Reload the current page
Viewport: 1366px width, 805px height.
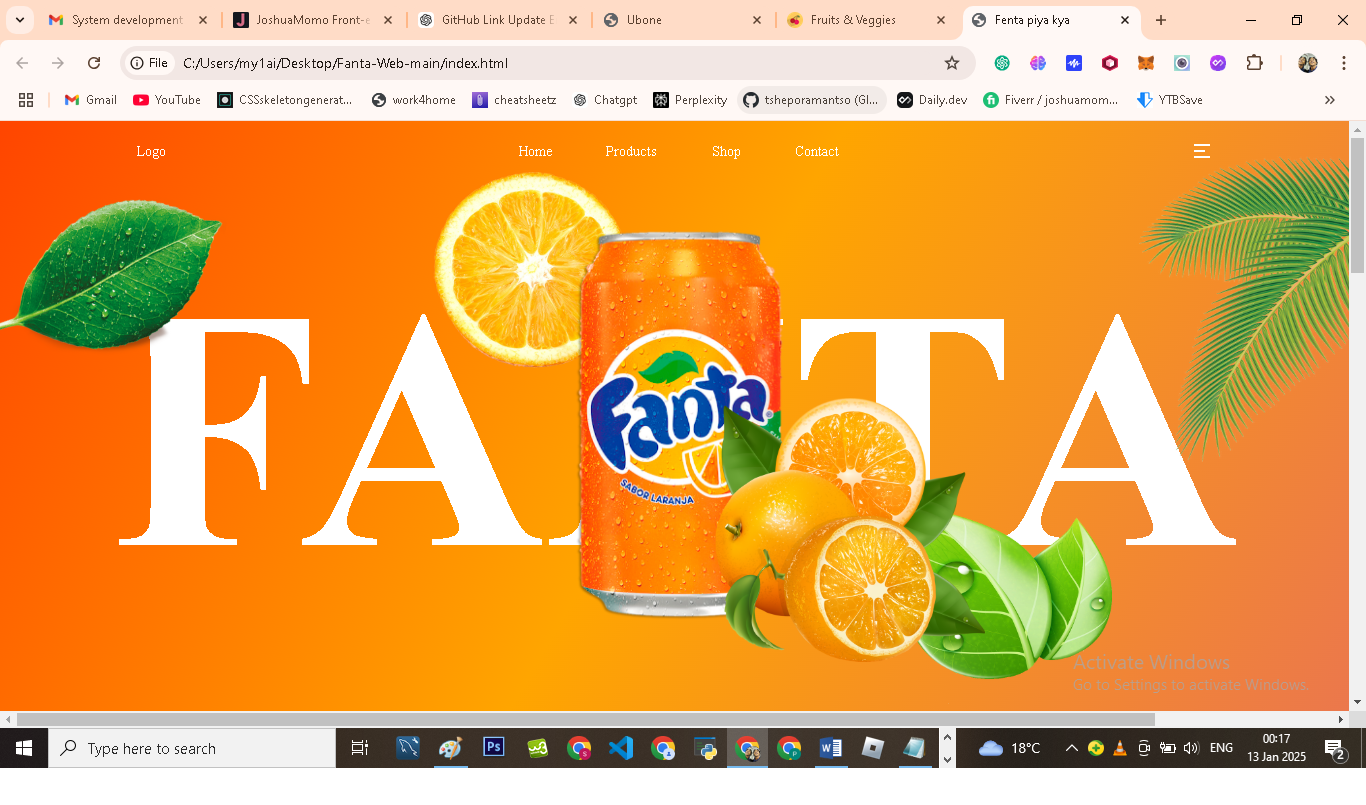coord(94,63)
